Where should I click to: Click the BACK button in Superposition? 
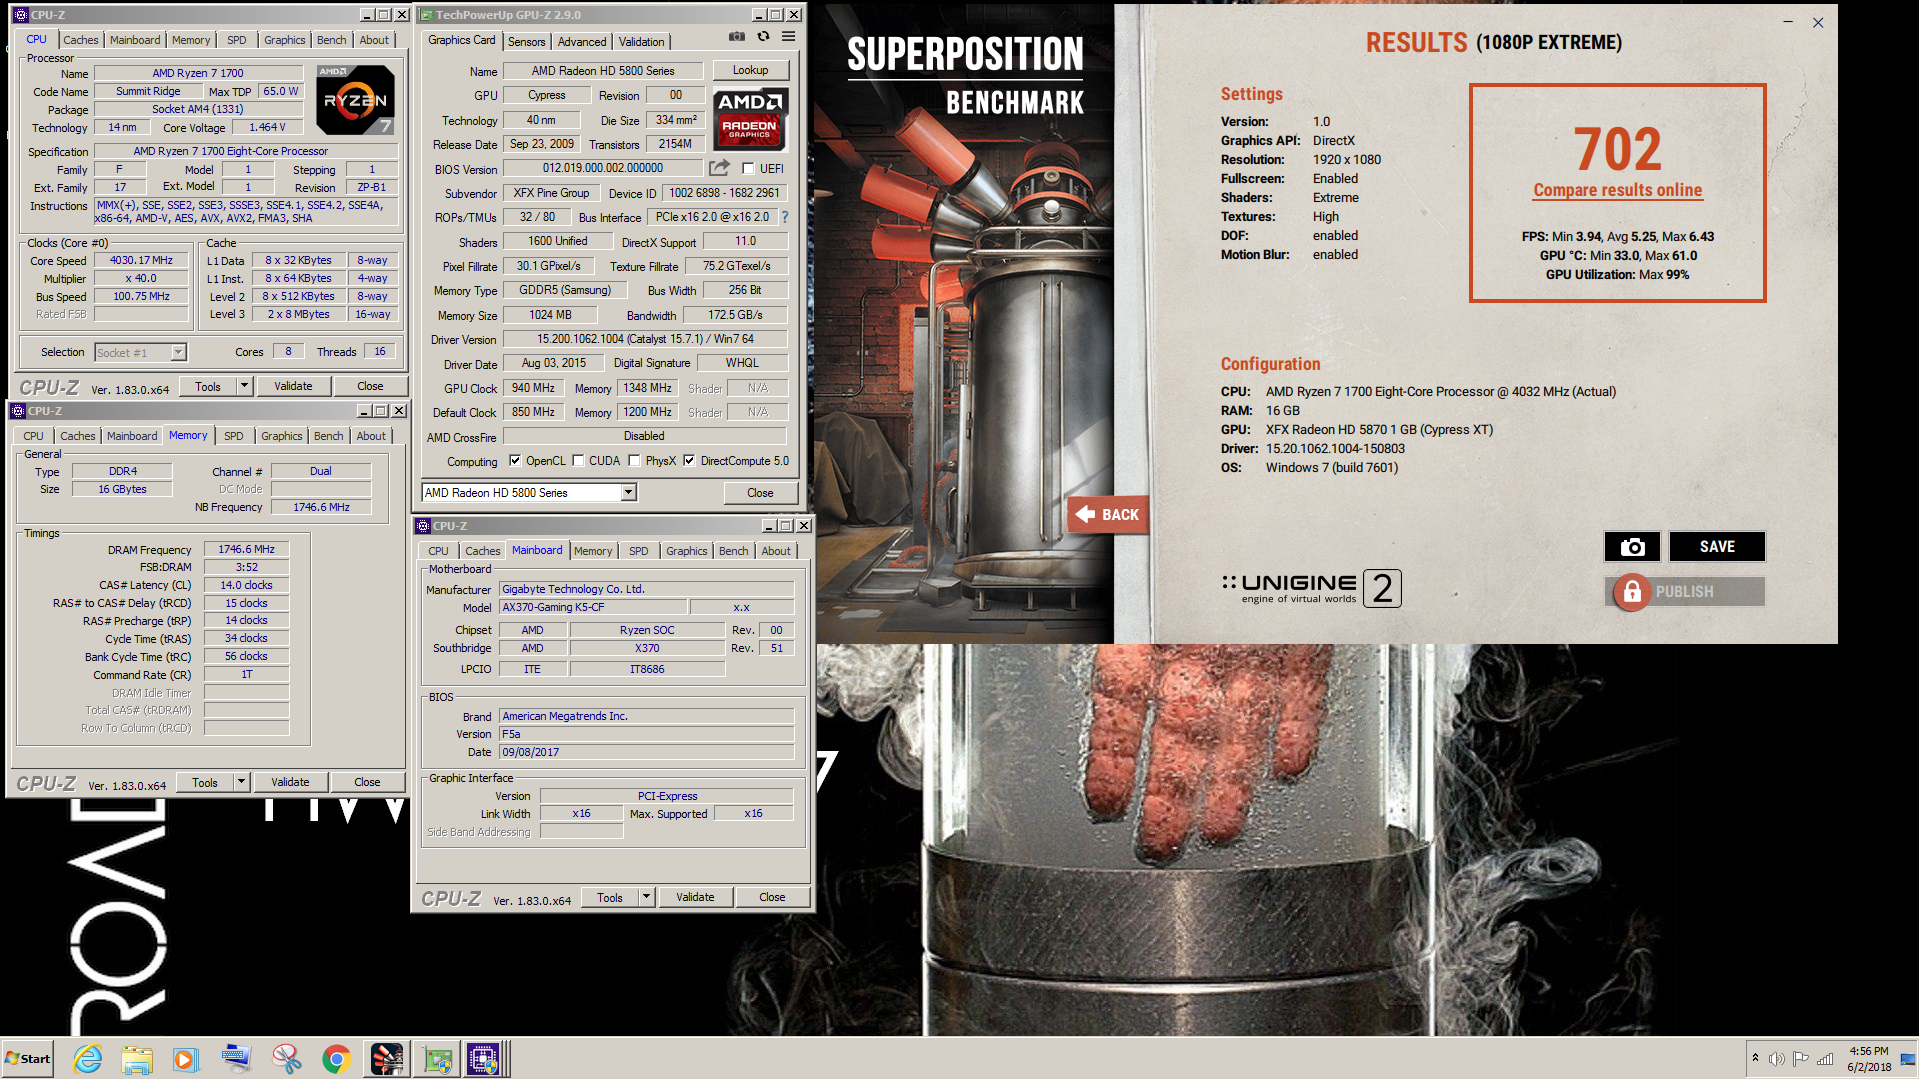[x=1107, y=514]
